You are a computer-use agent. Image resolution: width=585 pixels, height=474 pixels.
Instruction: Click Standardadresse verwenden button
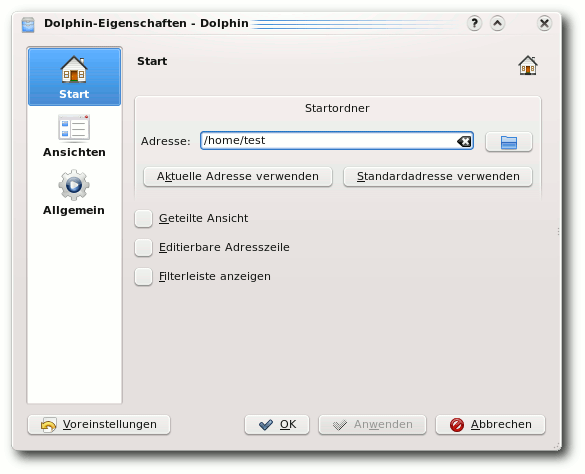[x=438, y=177]
